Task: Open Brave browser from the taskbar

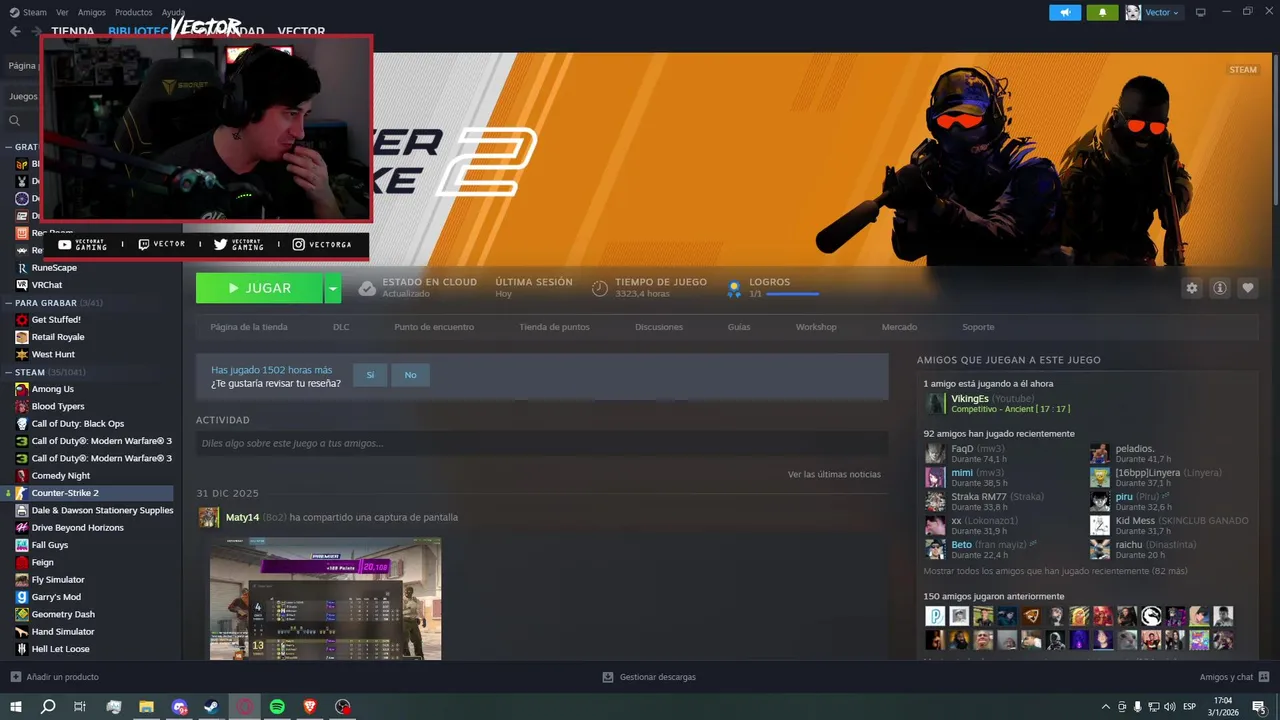Action: [x=310, y=706]
